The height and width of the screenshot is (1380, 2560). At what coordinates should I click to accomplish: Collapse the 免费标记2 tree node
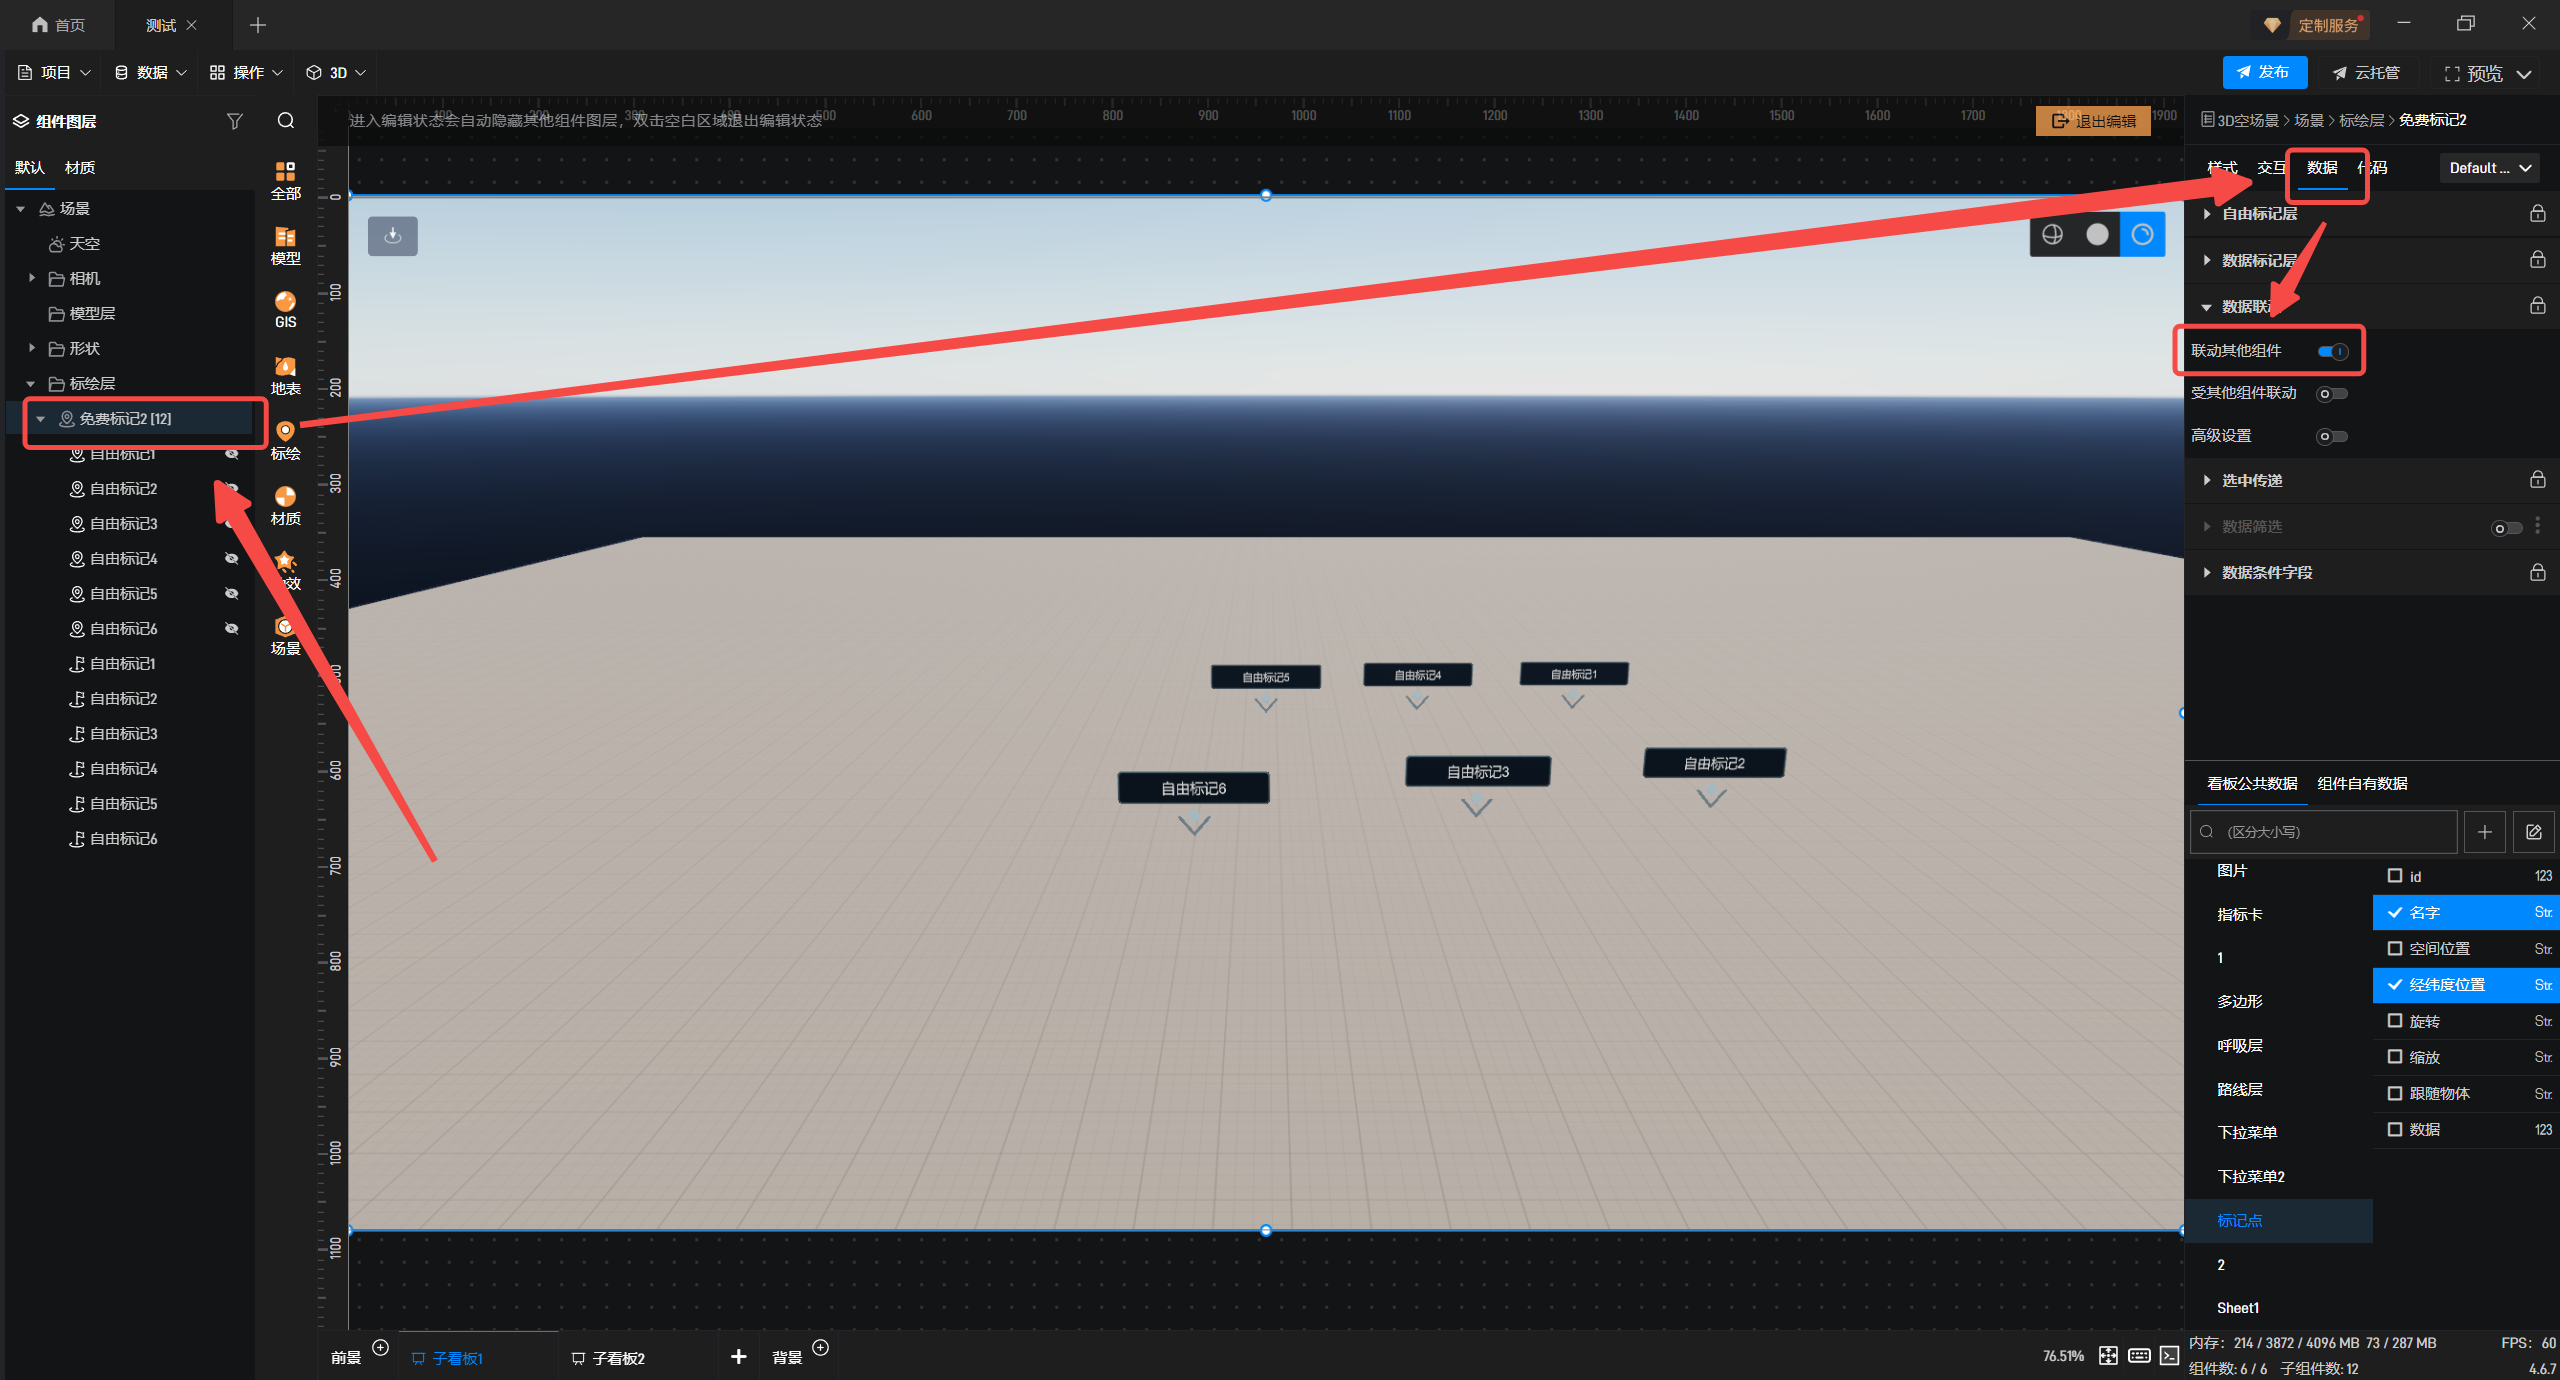(x=41, y=419)
